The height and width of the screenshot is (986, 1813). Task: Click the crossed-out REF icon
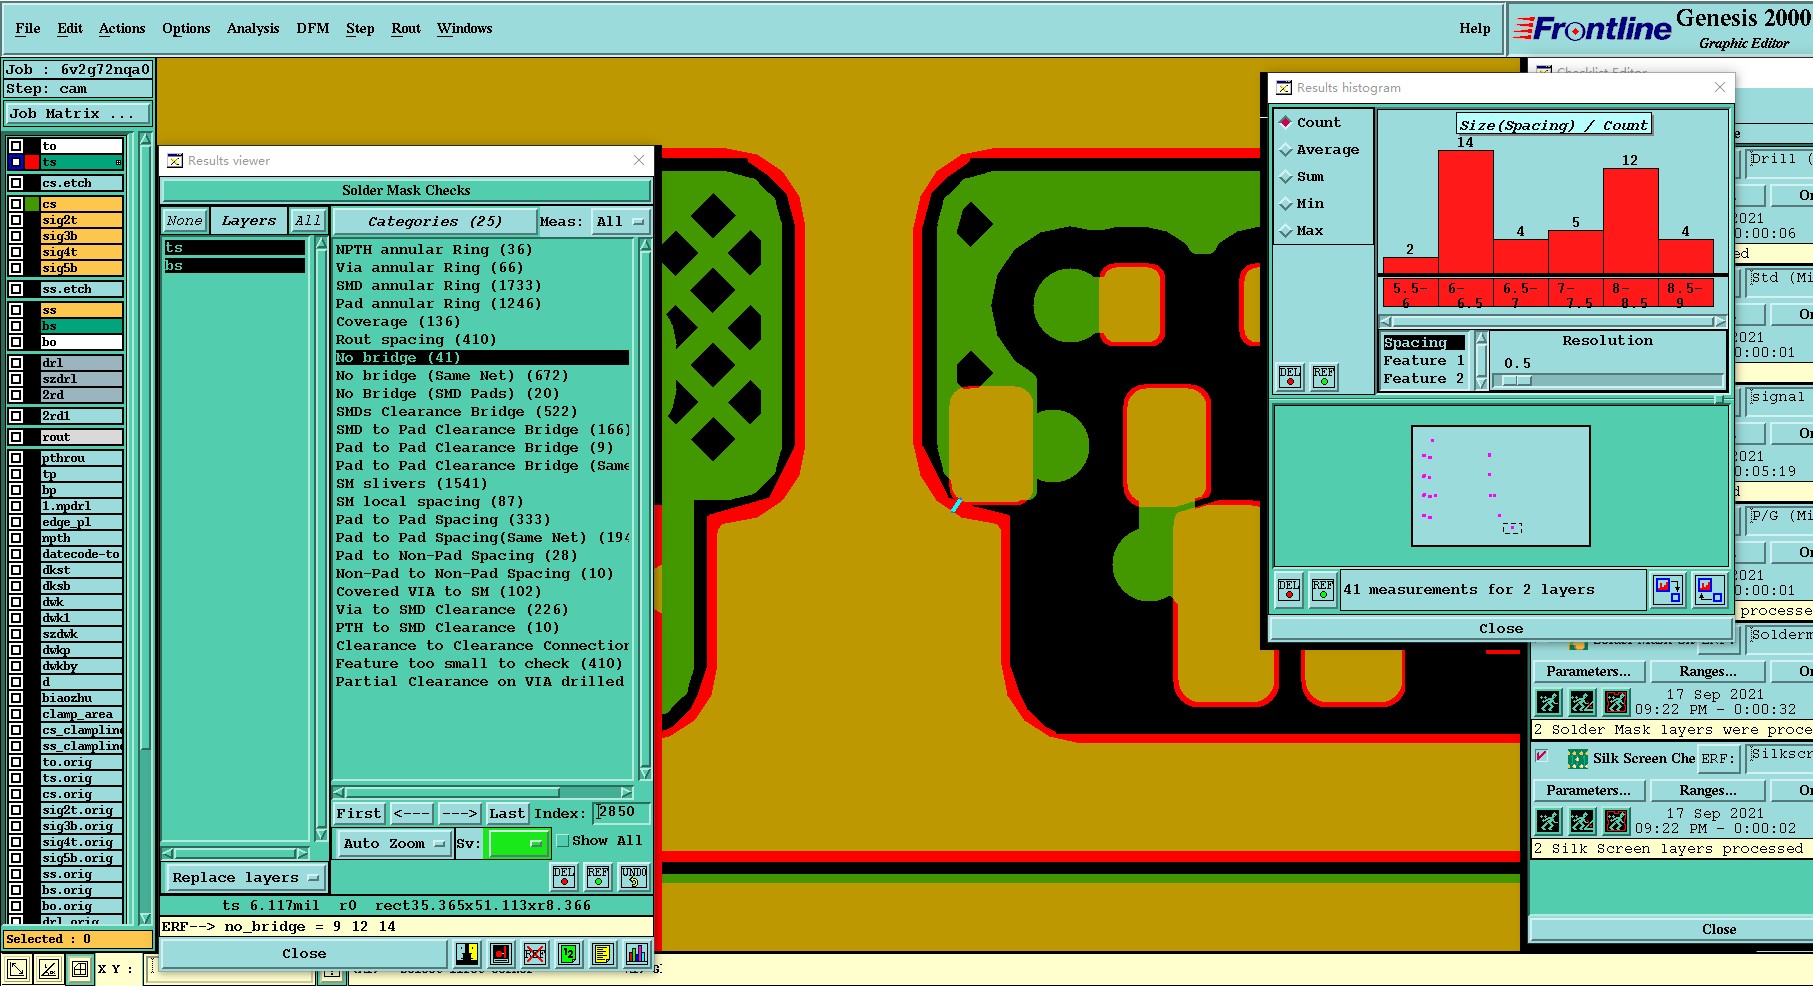(535, 954)
